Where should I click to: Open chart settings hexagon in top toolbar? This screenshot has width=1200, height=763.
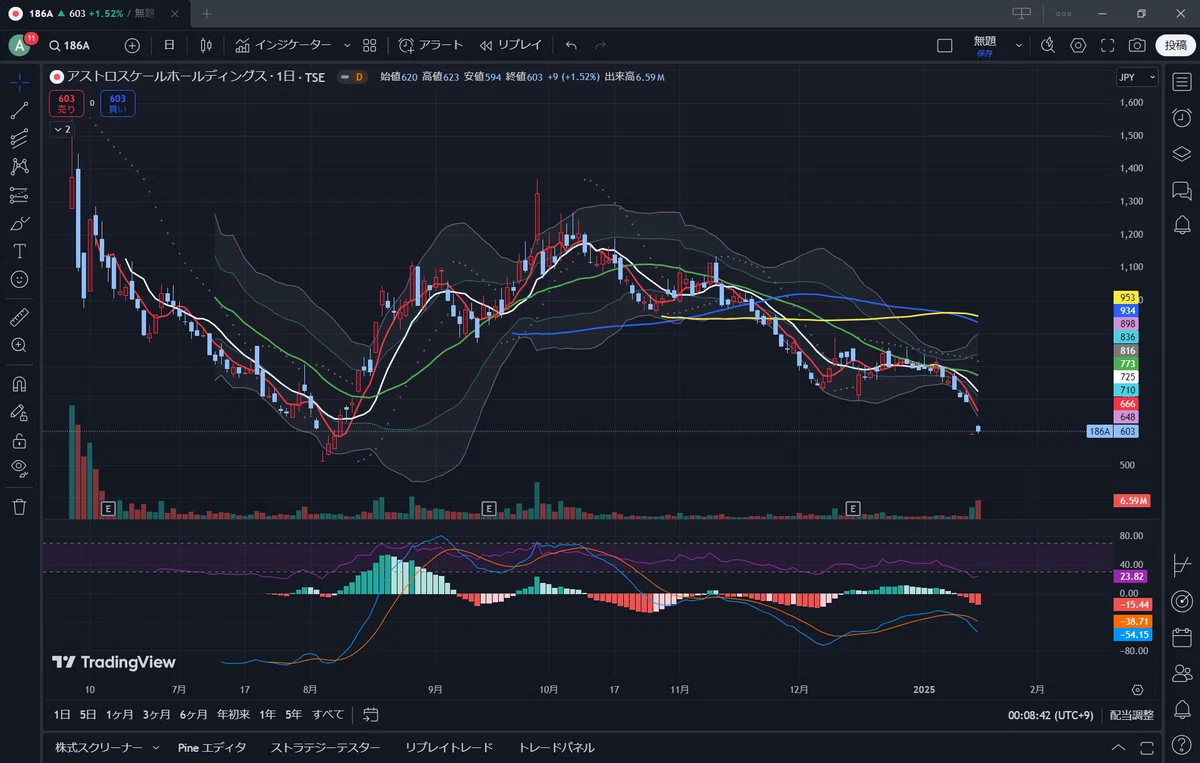[x=1078, y=45]
